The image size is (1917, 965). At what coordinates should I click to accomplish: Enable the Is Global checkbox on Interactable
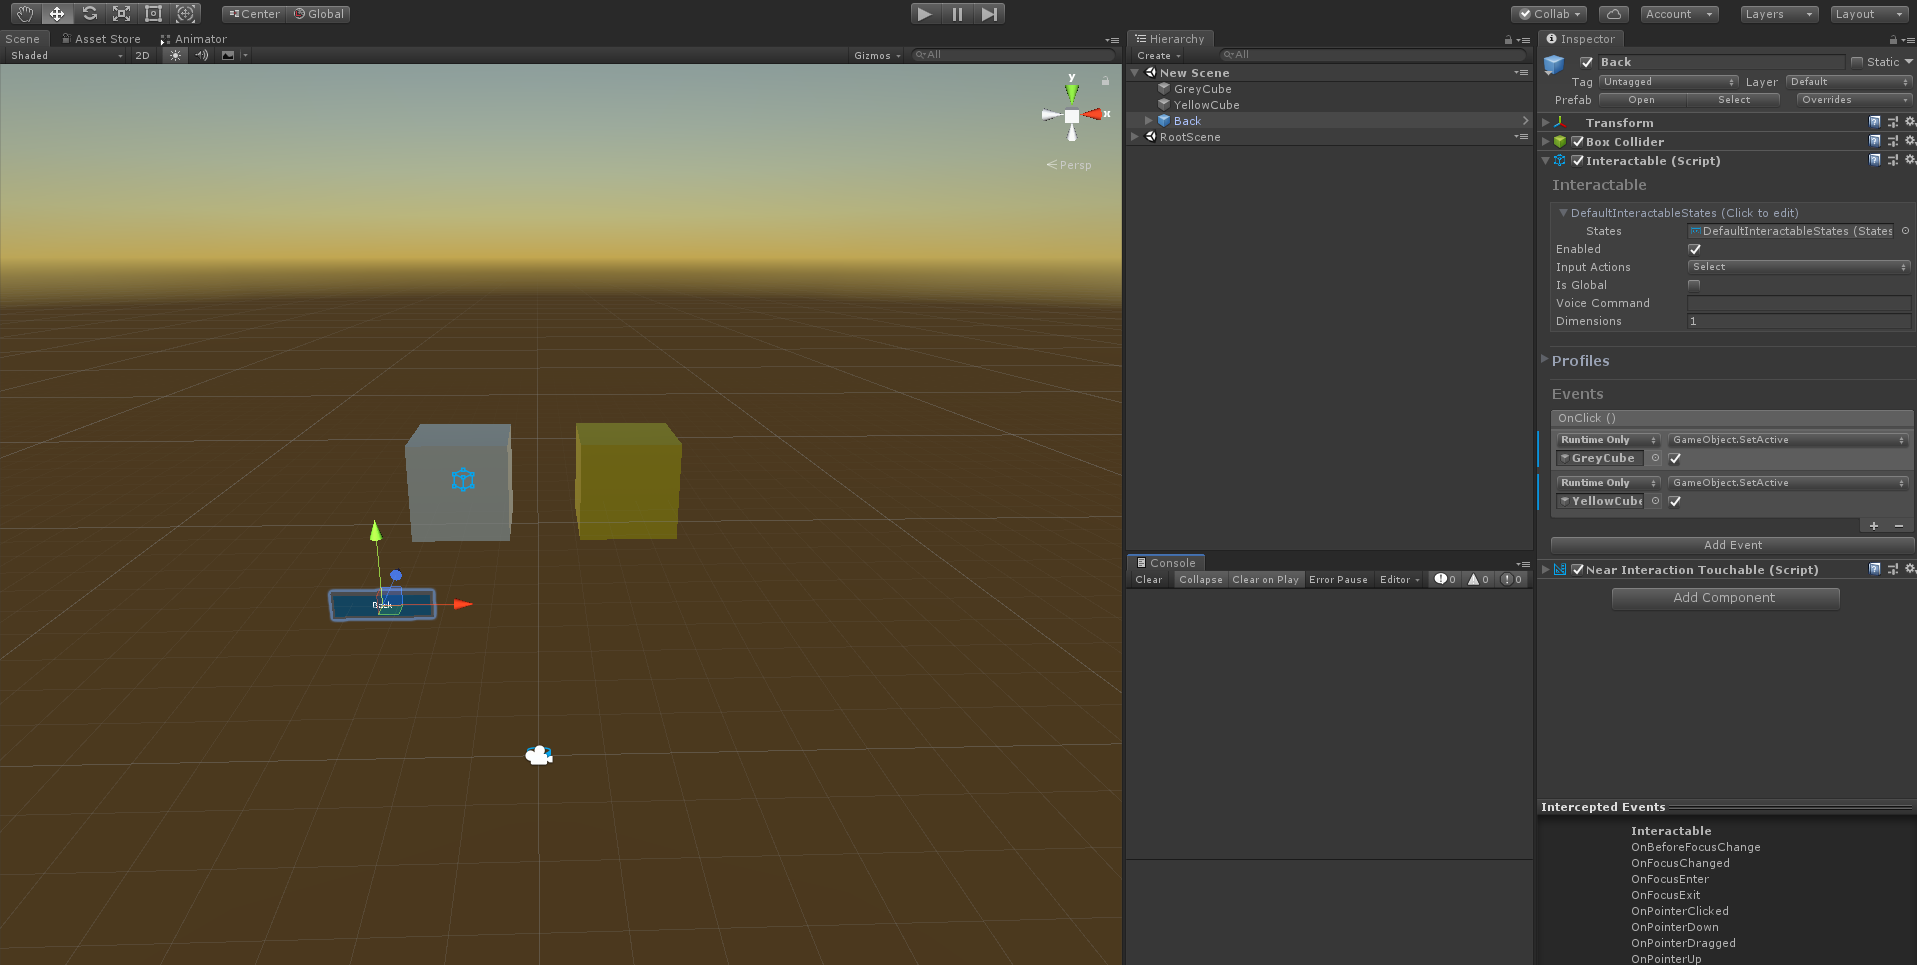[x=1694, y=284]
